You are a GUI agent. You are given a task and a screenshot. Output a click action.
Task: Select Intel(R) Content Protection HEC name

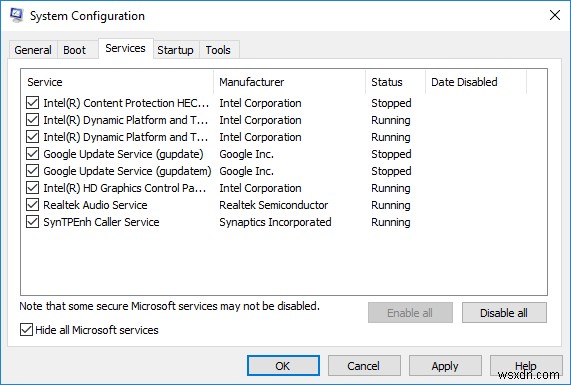coord(126,103)
